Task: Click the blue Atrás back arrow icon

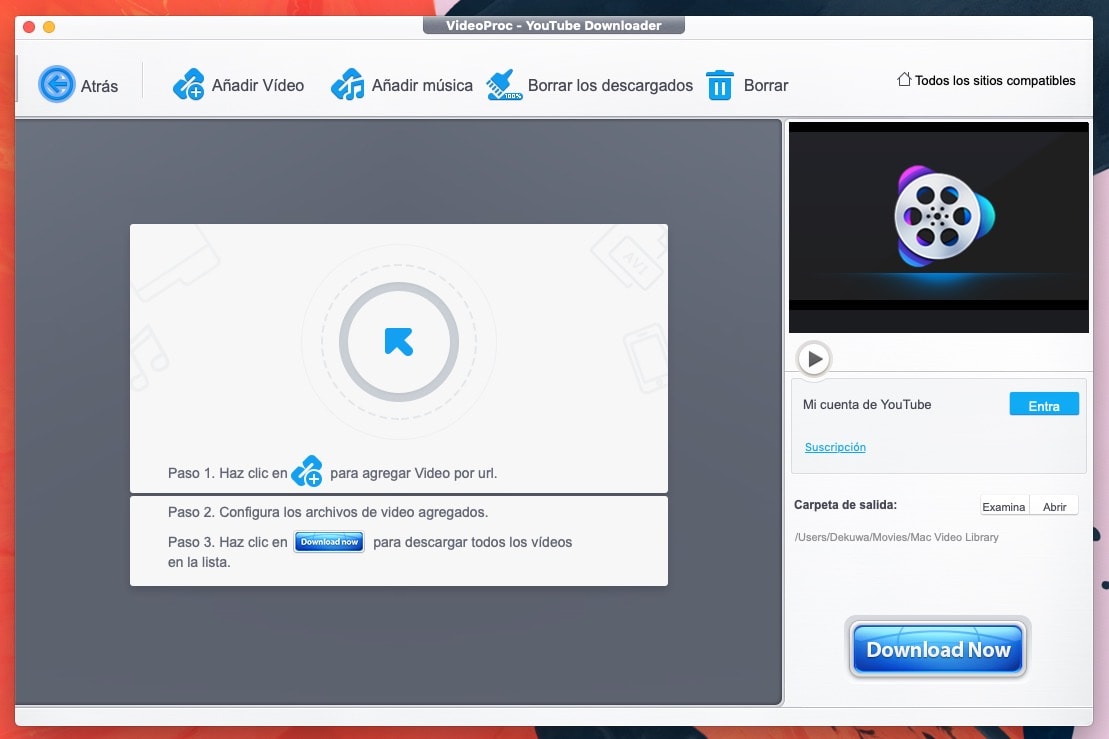Action: click(57, 84)
